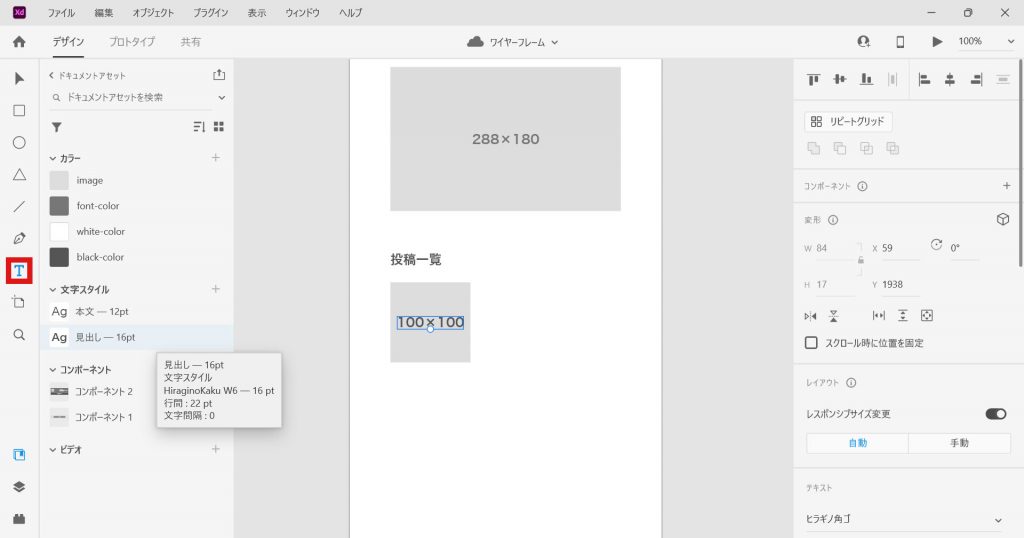
Task: Go to Home screen icon
Action: [x=19, y=42]
